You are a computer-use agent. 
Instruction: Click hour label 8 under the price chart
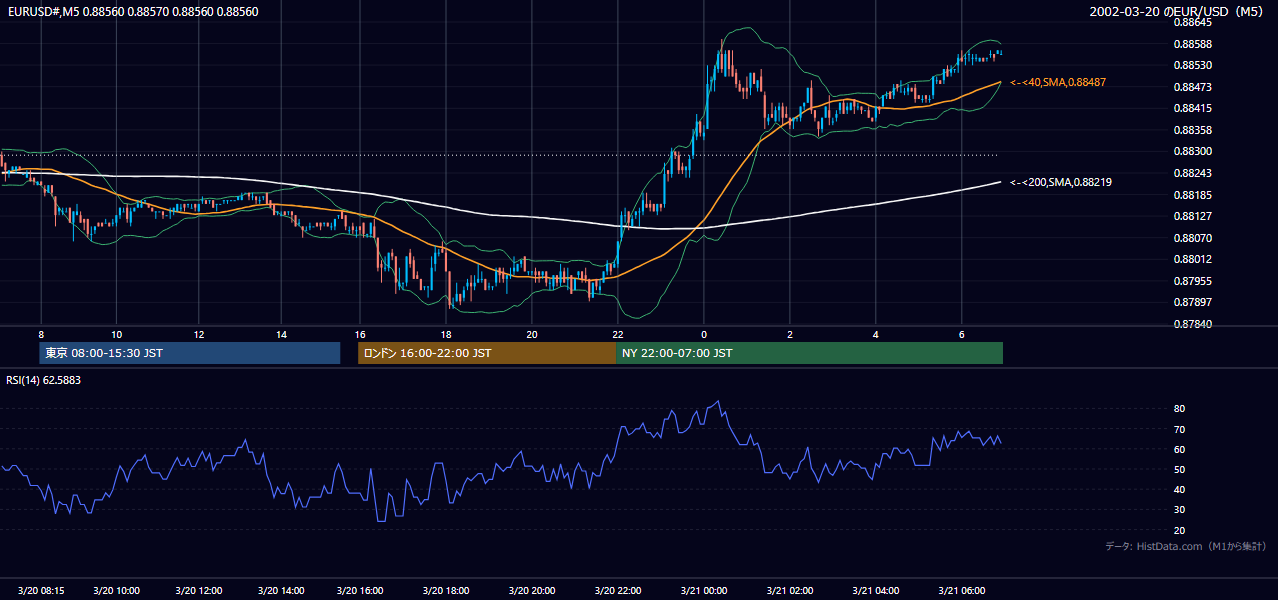point(41,334)
